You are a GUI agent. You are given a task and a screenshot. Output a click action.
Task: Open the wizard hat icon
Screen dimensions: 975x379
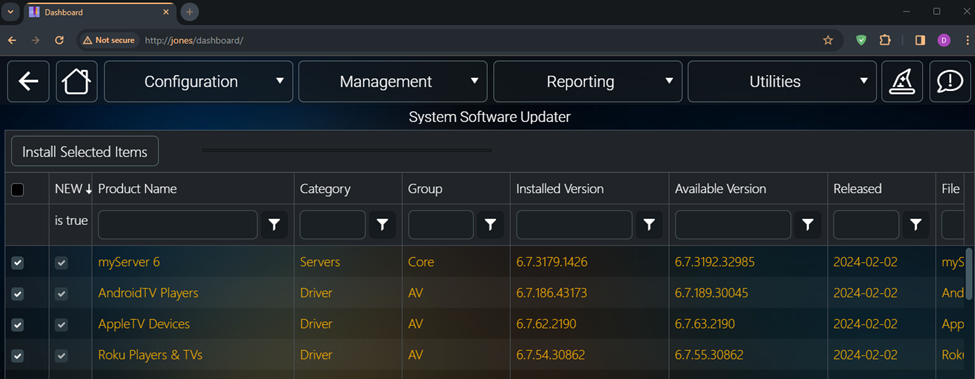902,81
